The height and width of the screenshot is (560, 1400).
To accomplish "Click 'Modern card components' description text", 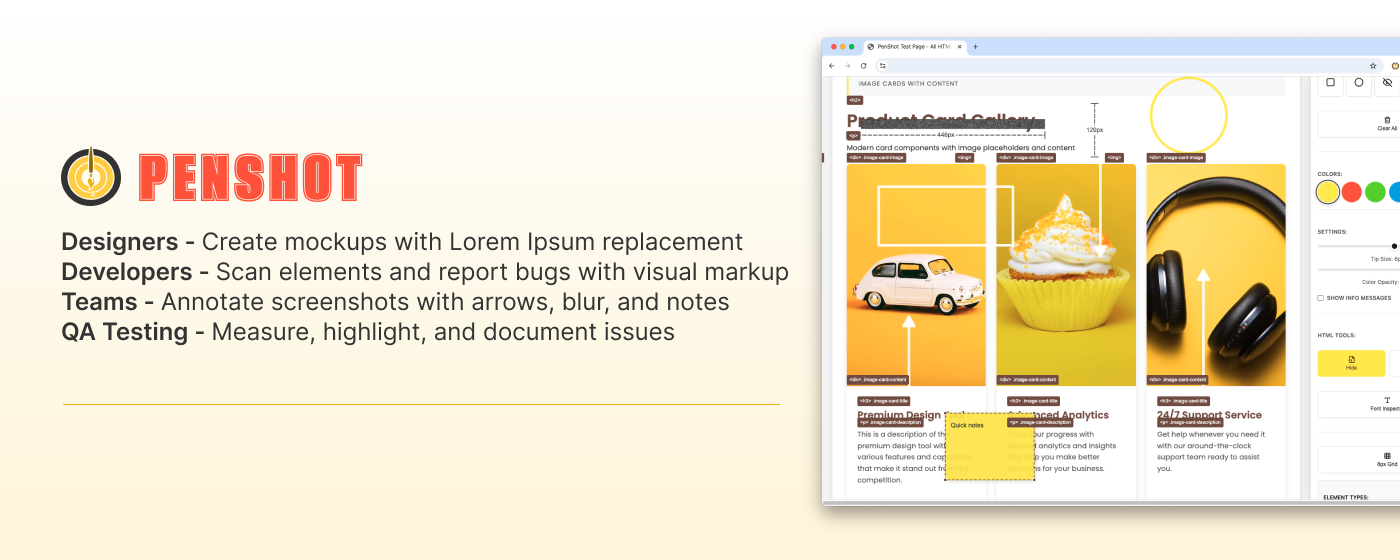I will point(961,148).
